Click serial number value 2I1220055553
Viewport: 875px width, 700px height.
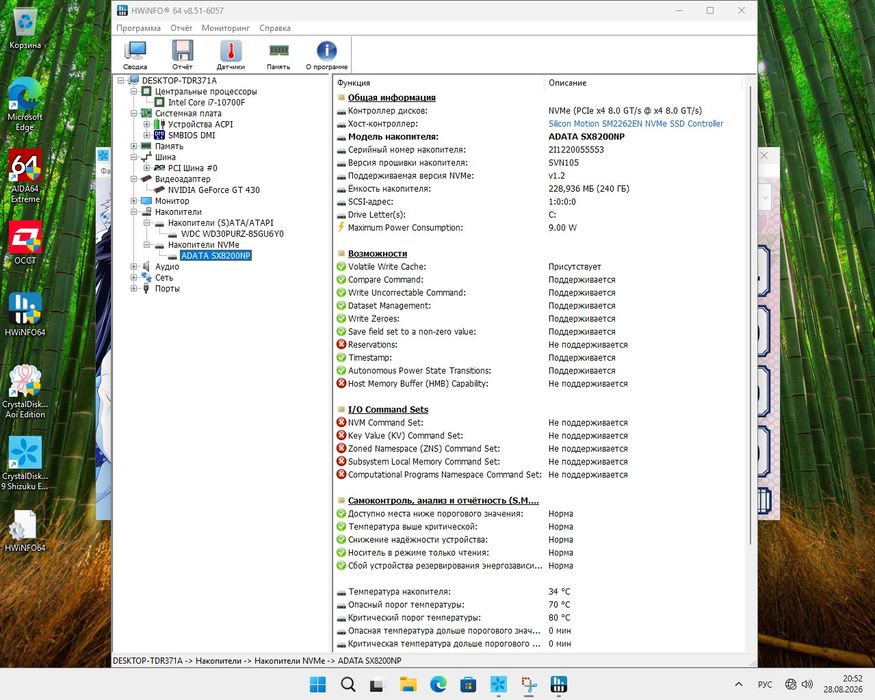point(576,150)
